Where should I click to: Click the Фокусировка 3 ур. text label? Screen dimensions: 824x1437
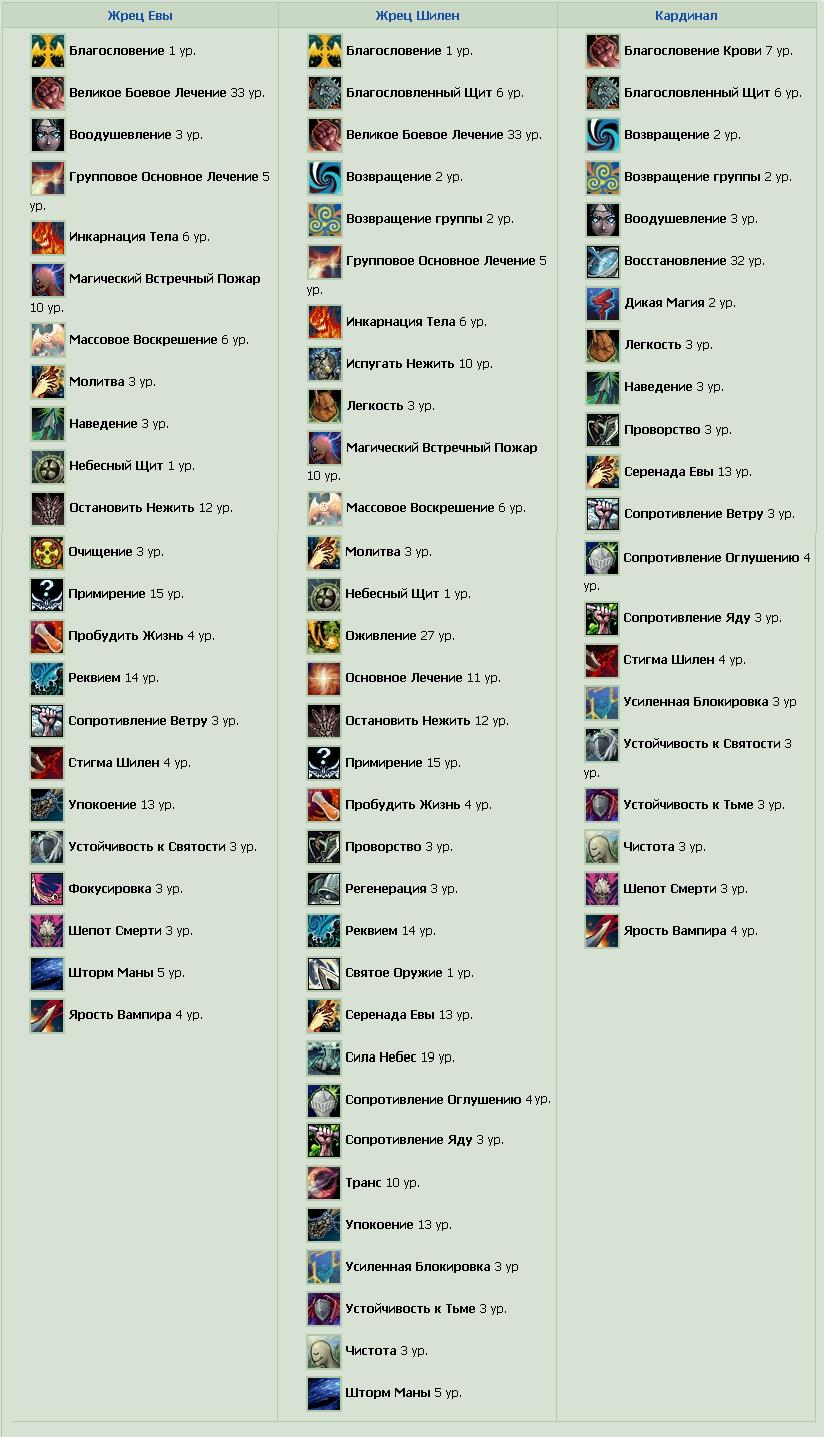(x=125, y=889)
